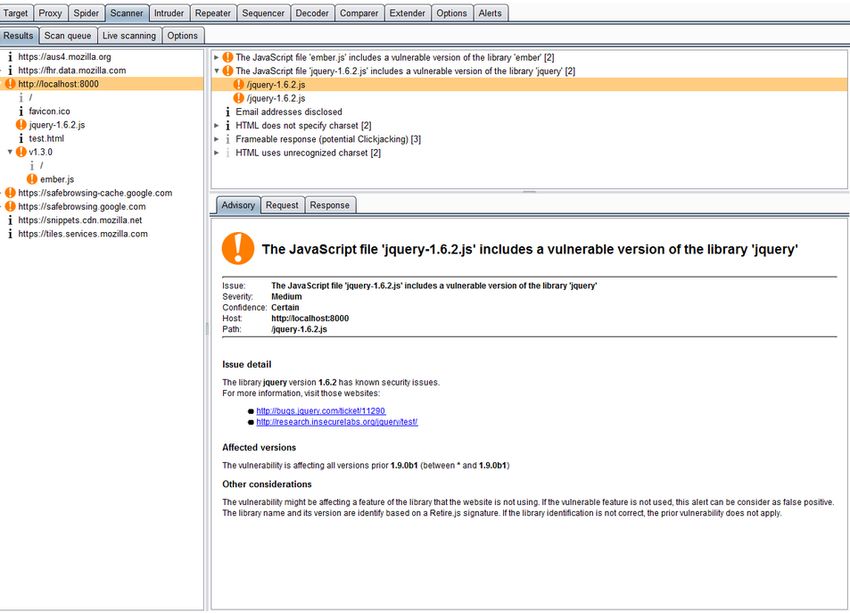The image size is (850, 613).
Task: Click the info icon beside https://aus4.mozilla.org
Action: click(x=10, y=56)
